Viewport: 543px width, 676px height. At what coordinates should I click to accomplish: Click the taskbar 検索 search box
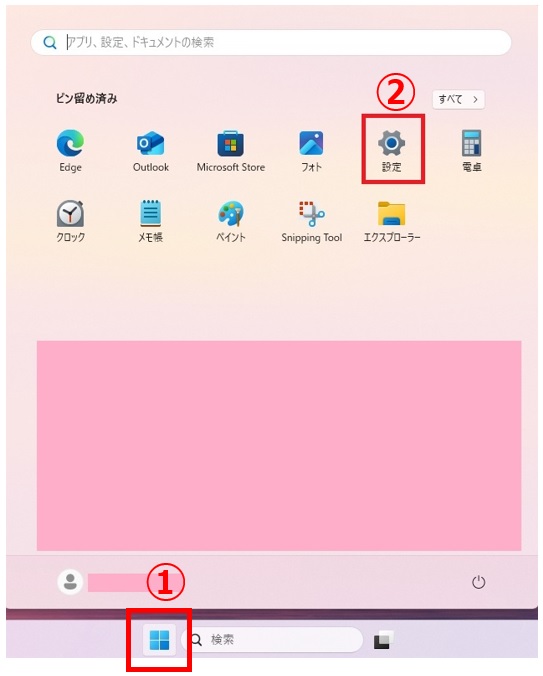[272, 639]
